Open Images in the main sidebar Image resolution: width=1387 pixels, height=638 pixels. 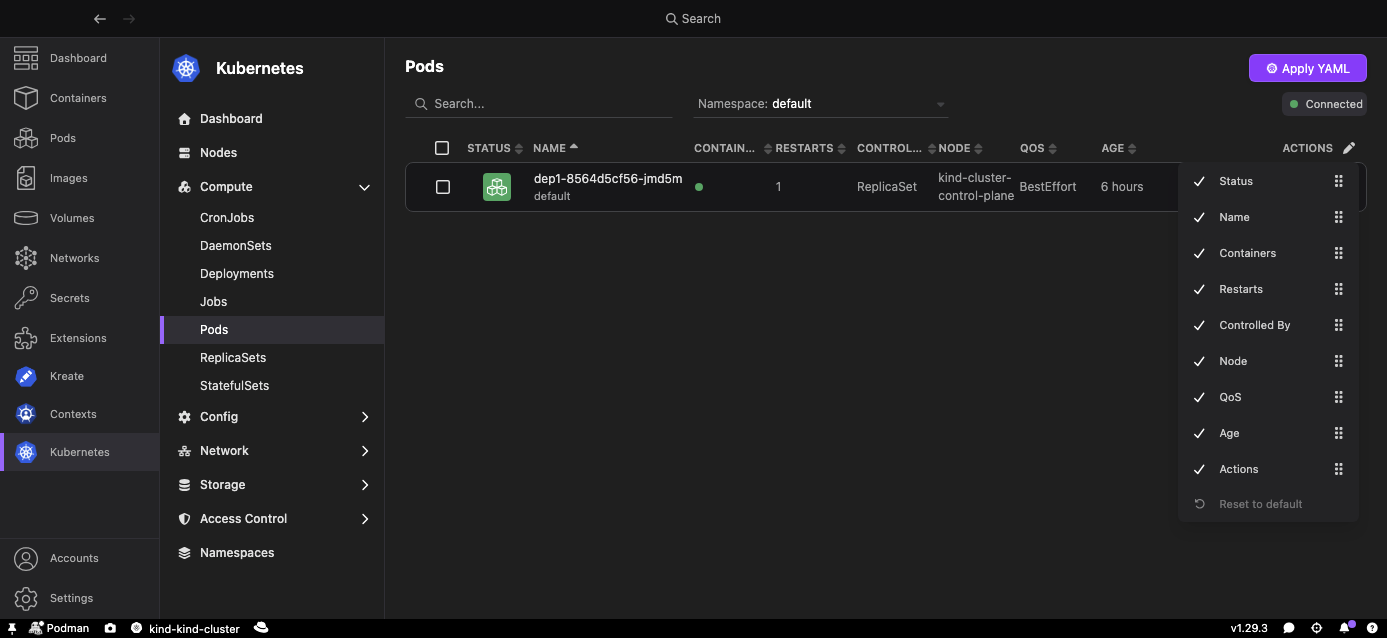(79, 178)
